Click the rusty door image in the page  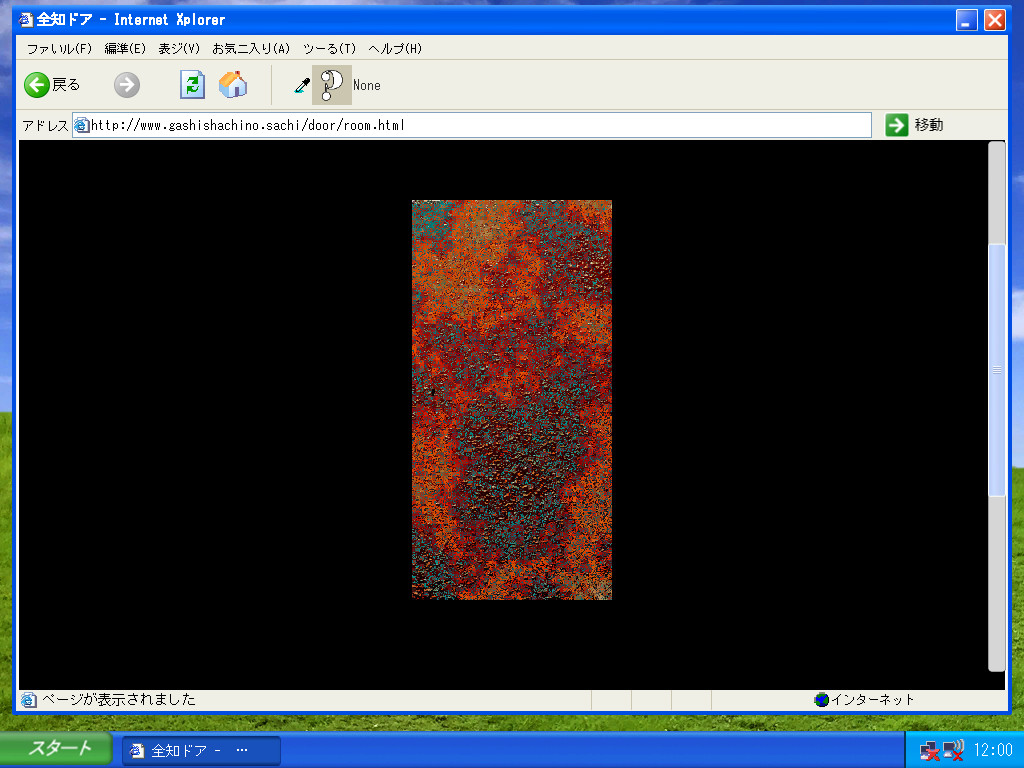(511, 400)
